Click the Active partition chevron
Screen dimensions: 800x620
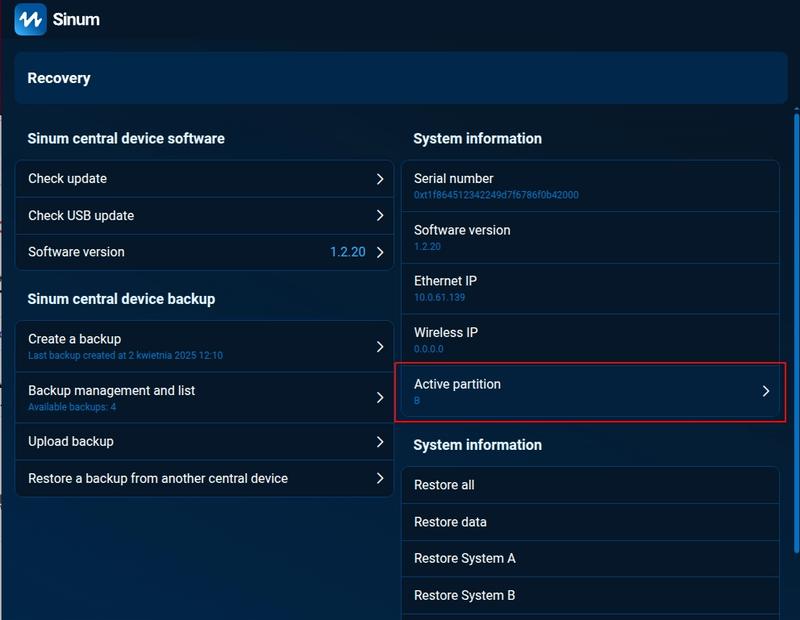click(x=765, y=391)
